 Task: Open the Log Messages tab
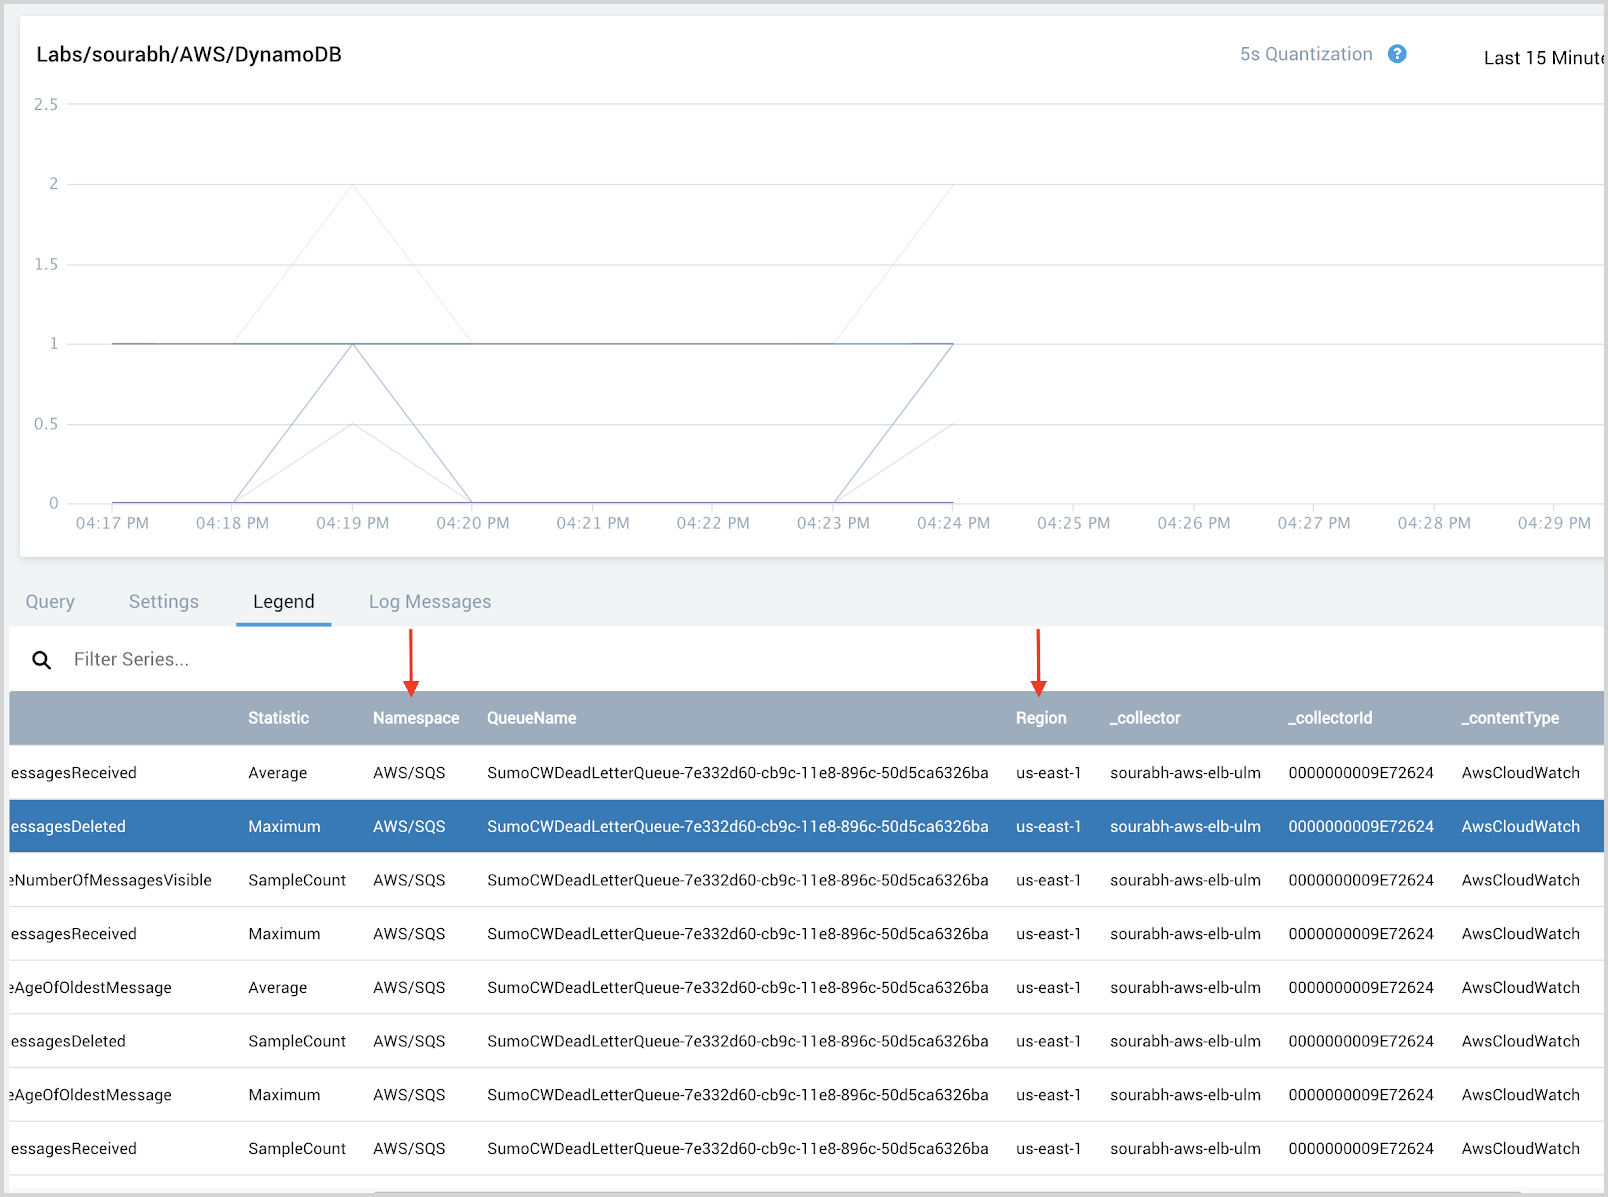click(430, 602)
